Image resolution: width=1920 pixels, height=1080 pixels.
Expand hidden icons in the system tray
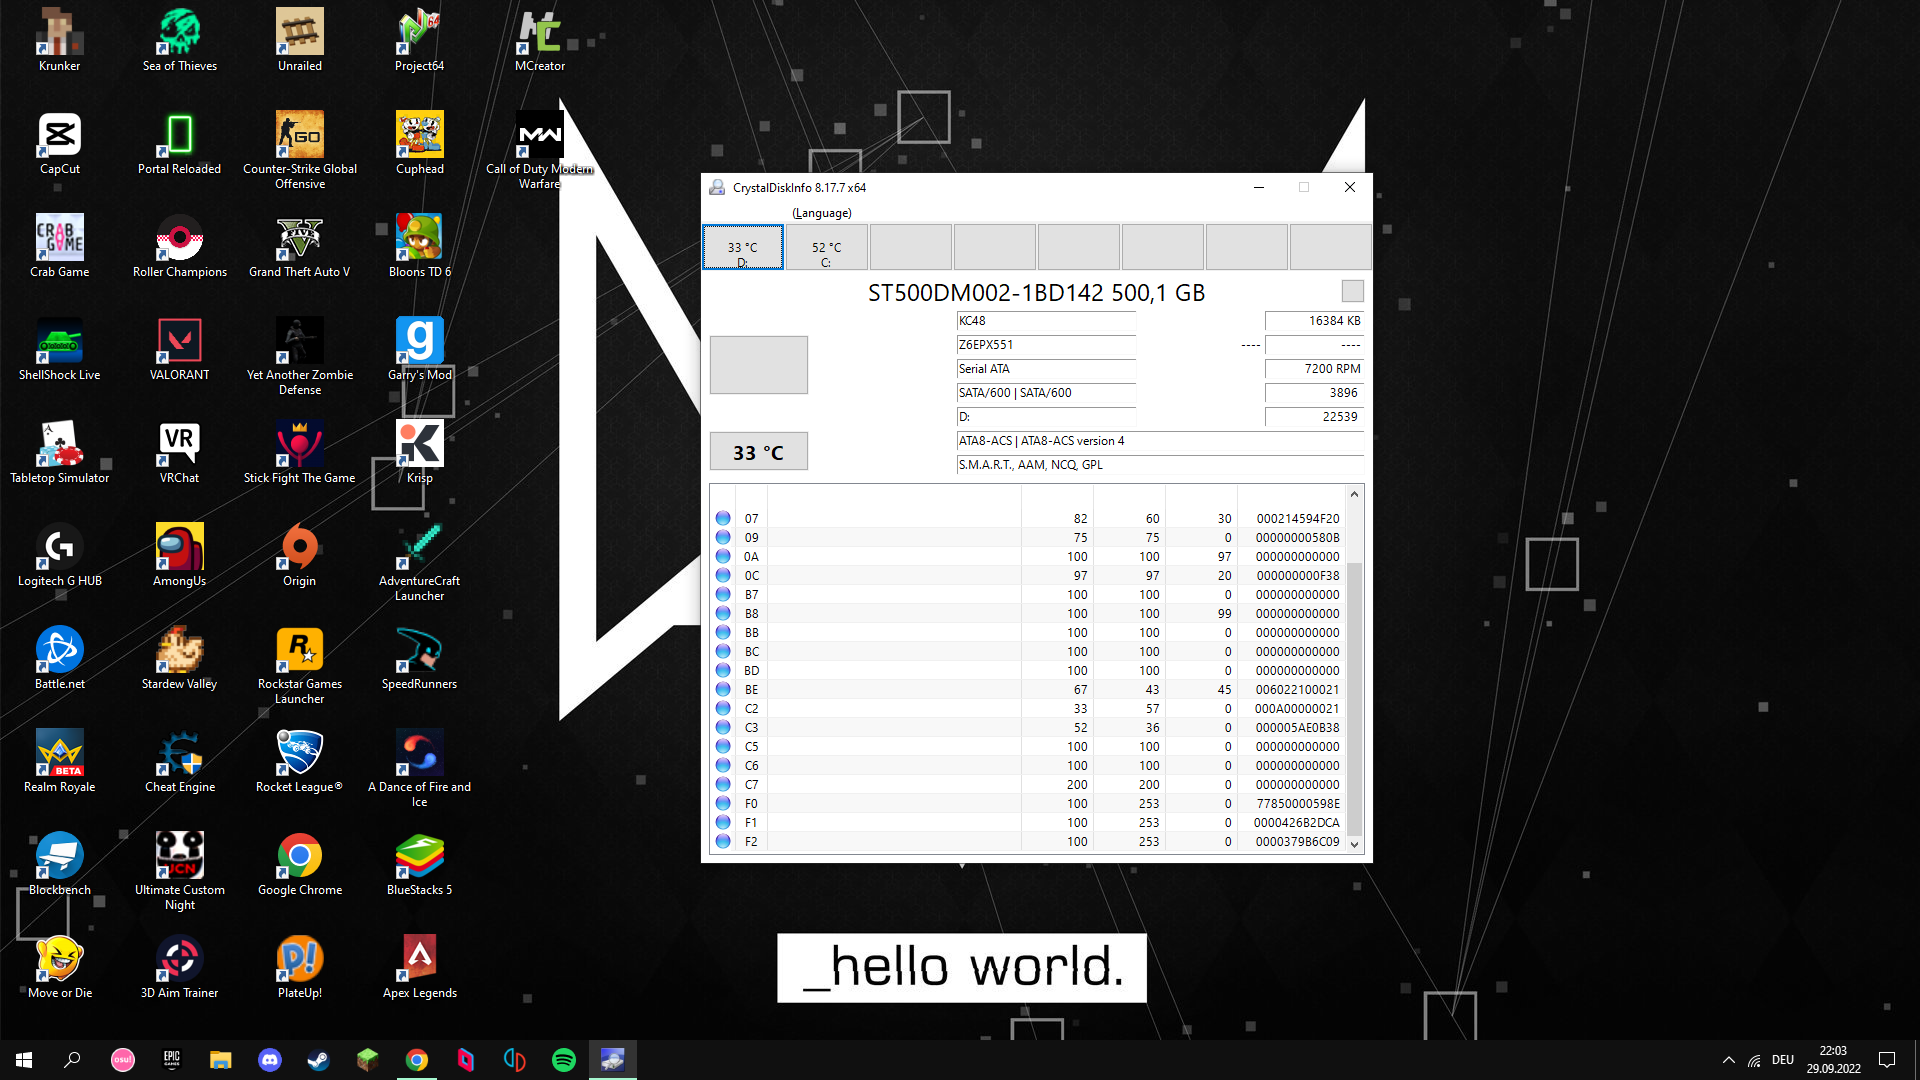tap(1727, 1060)
